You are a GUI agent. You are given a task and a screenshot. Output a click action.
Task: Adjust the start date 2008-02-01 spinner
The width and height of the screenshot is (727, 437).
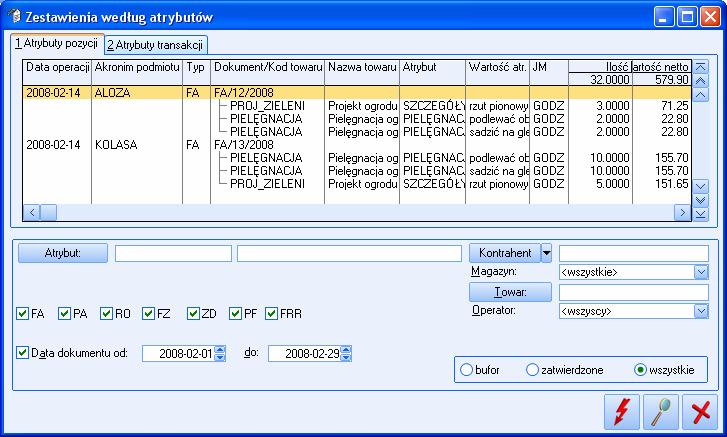221,354
